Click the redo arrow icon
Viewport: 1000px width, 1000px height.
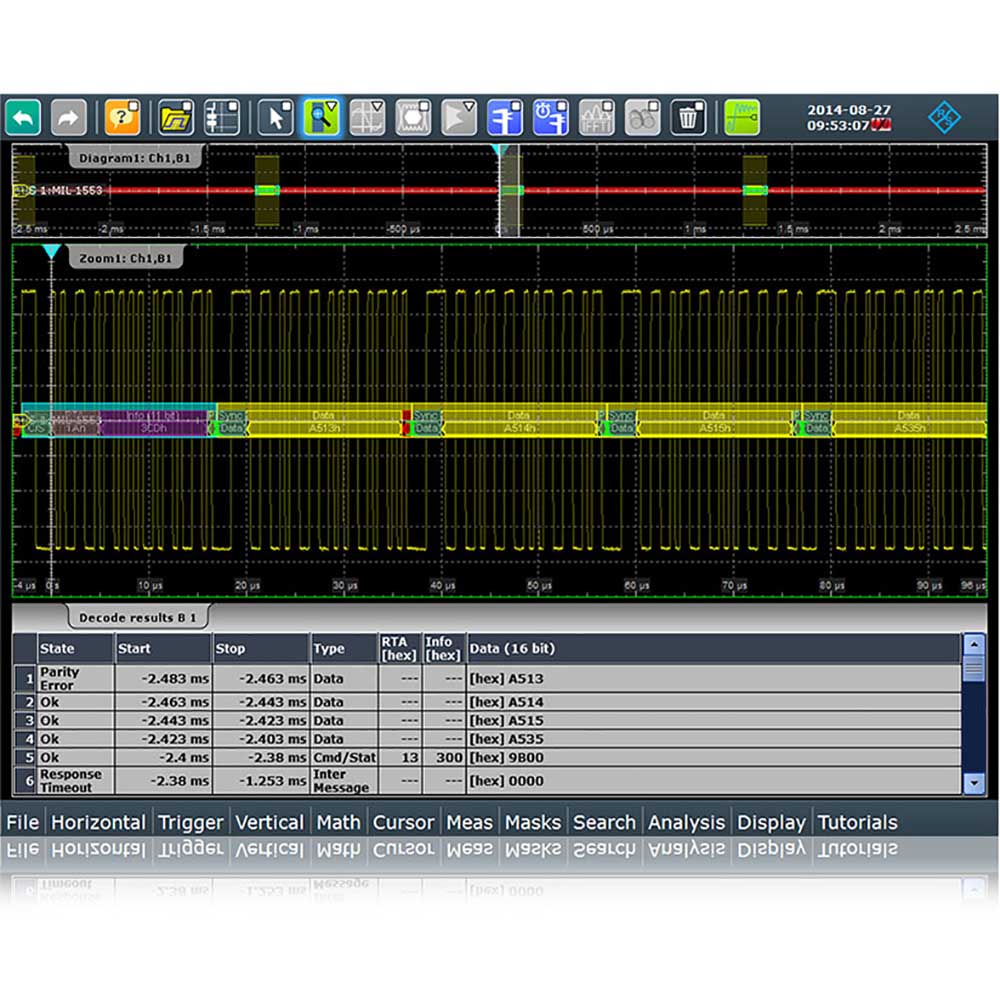pos(69,118)
